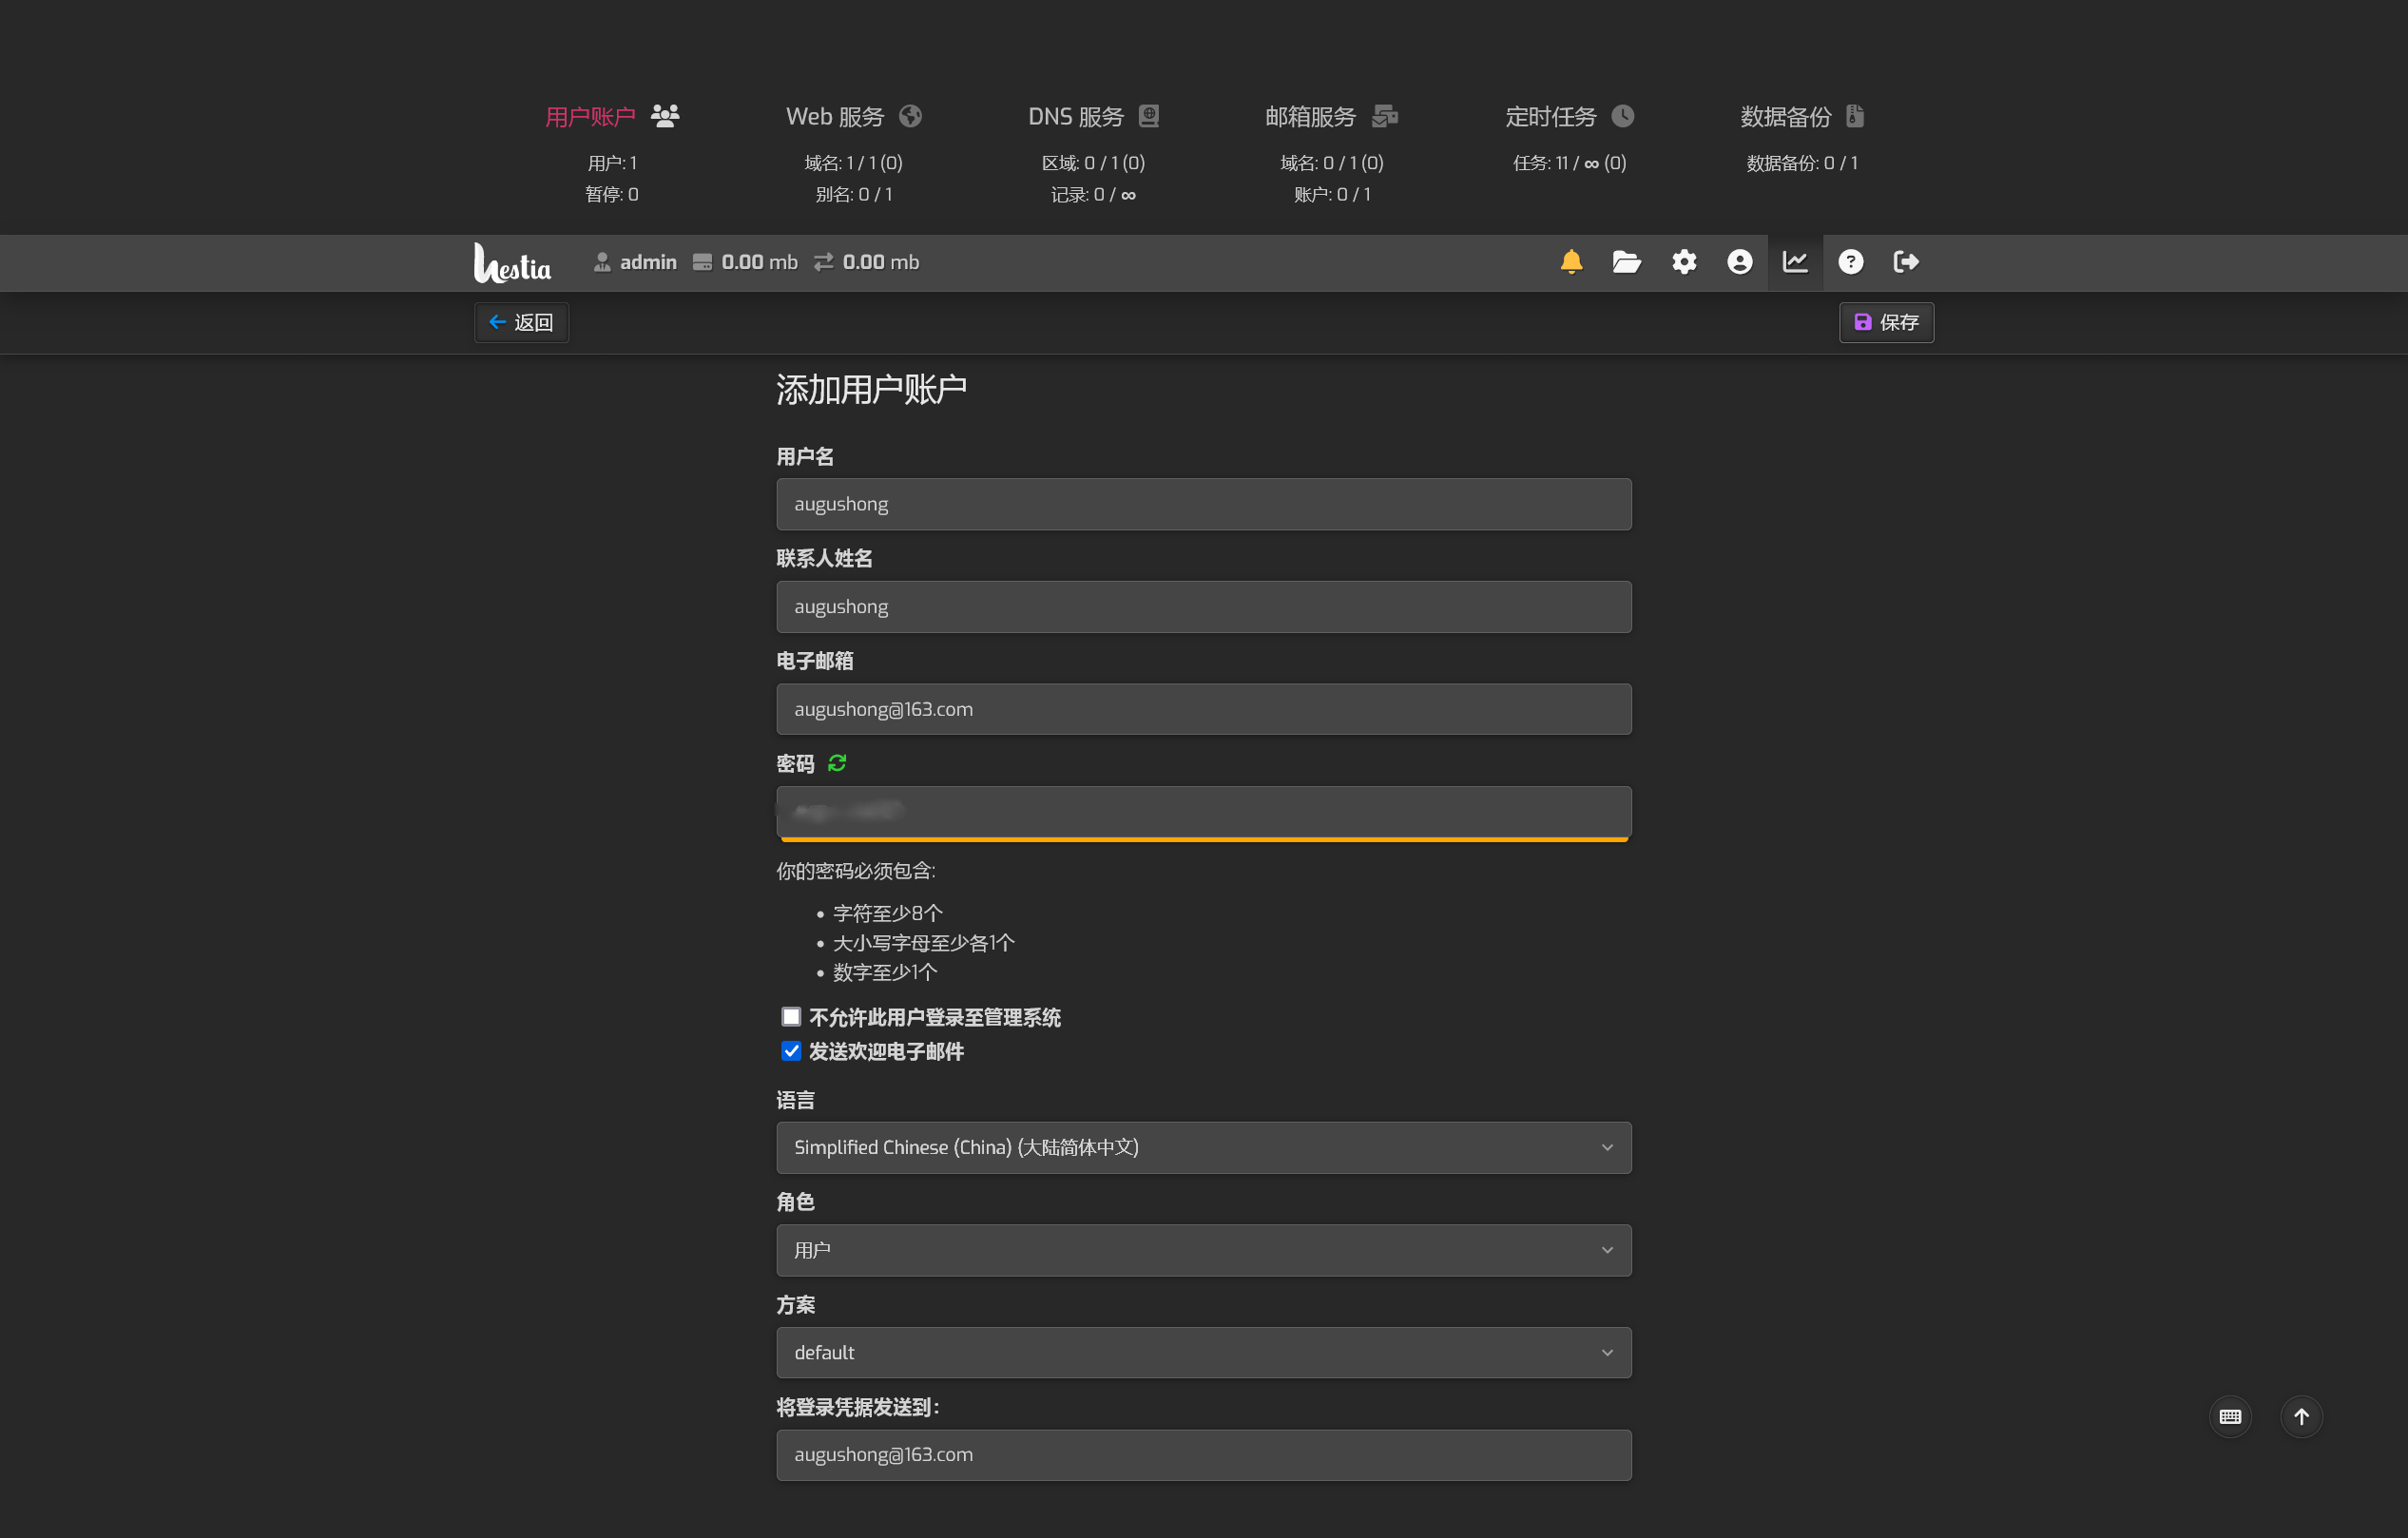Screen dimensions: 2408x1538
Task: Click the logout icon
Action: coord(1906,262)
